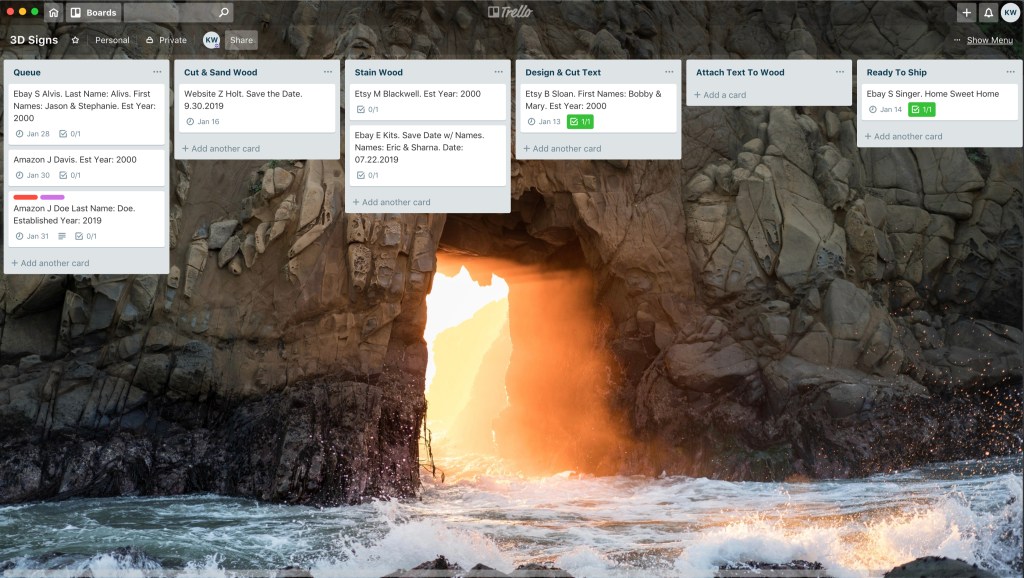Viewport: 1024px width, 578px height.
Task: Click 0/1 checklist badge on Etsy M Blackwell card
Action: (x=367, y=110)
